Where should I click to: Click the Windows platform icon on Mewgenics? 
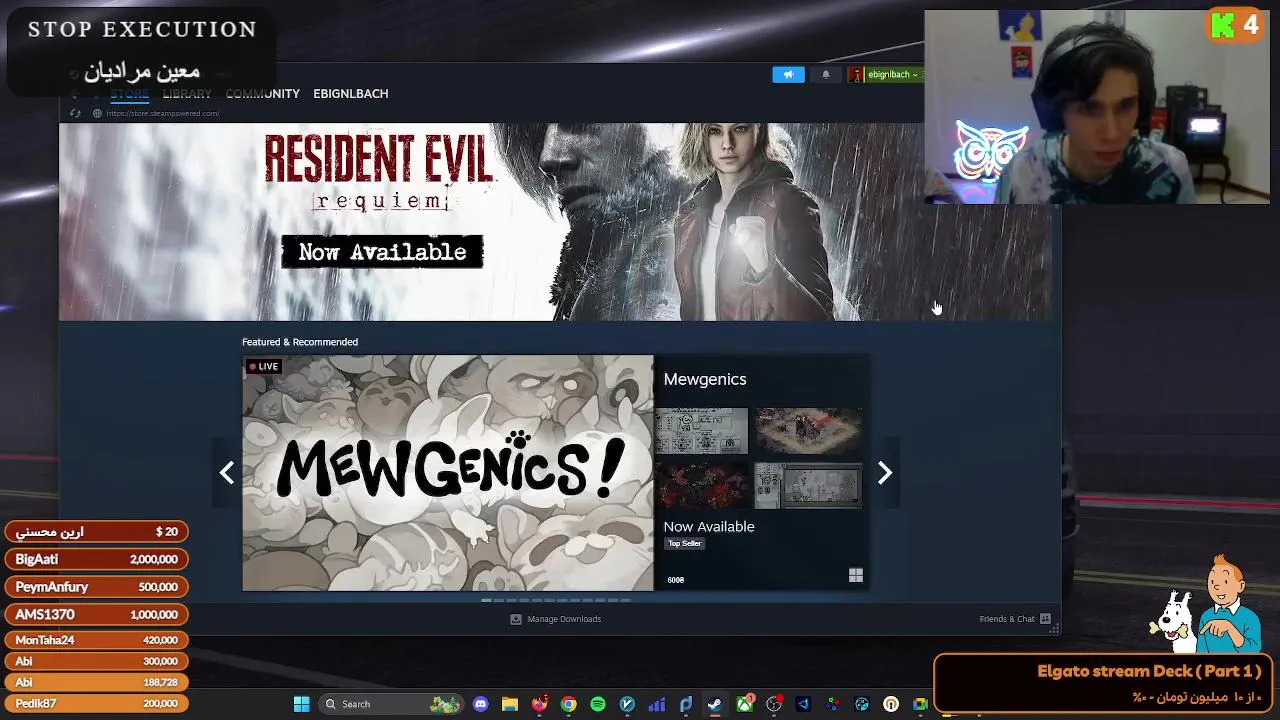point(855,575)
